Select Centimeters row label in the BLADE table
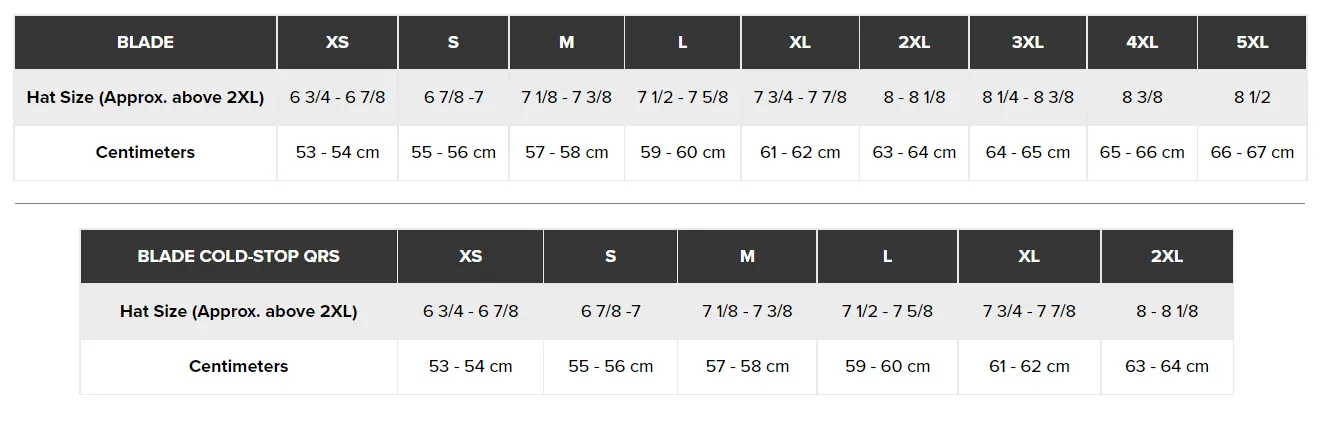Image resolution: width=1331 pixels, height=425 pixels. (145, 152)
